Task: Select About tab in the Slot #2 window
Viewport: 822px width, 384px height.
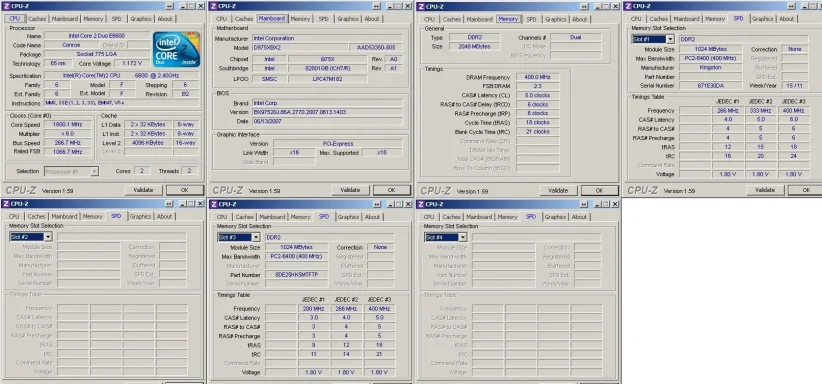Action: click(165, 216)
